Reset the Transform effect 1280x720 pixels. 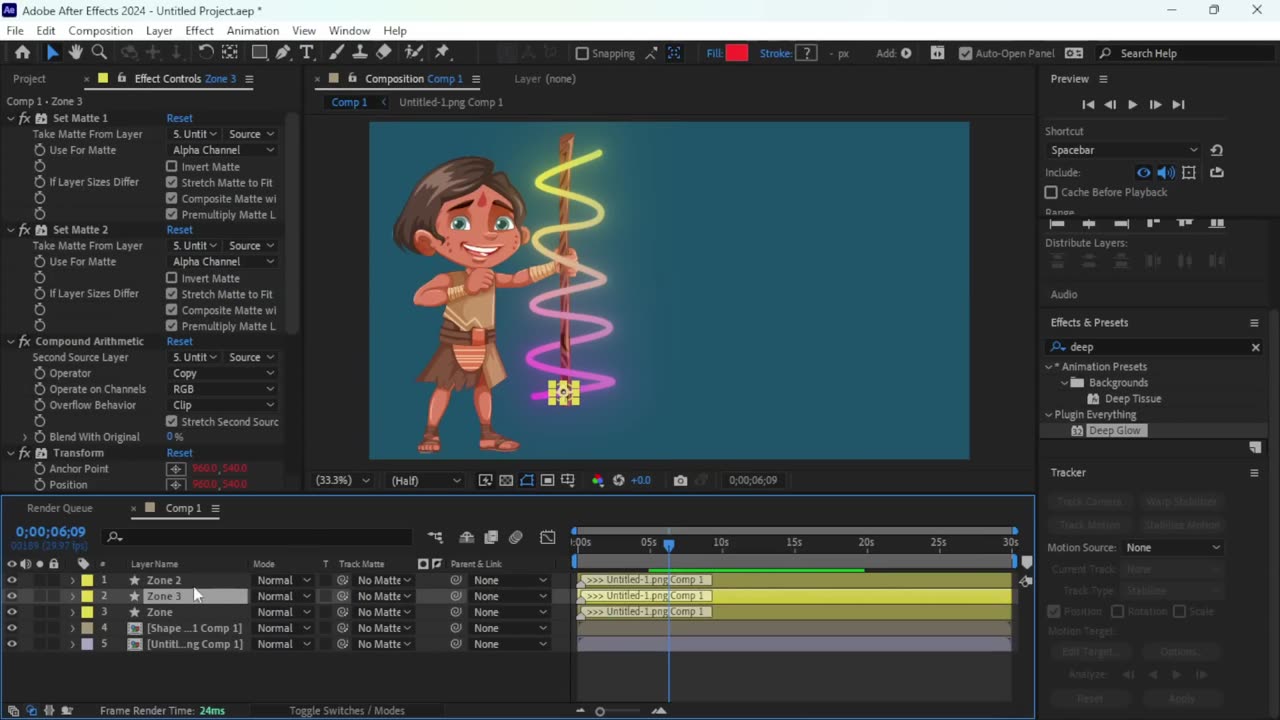pyautogui.click(x=179, y=453)
